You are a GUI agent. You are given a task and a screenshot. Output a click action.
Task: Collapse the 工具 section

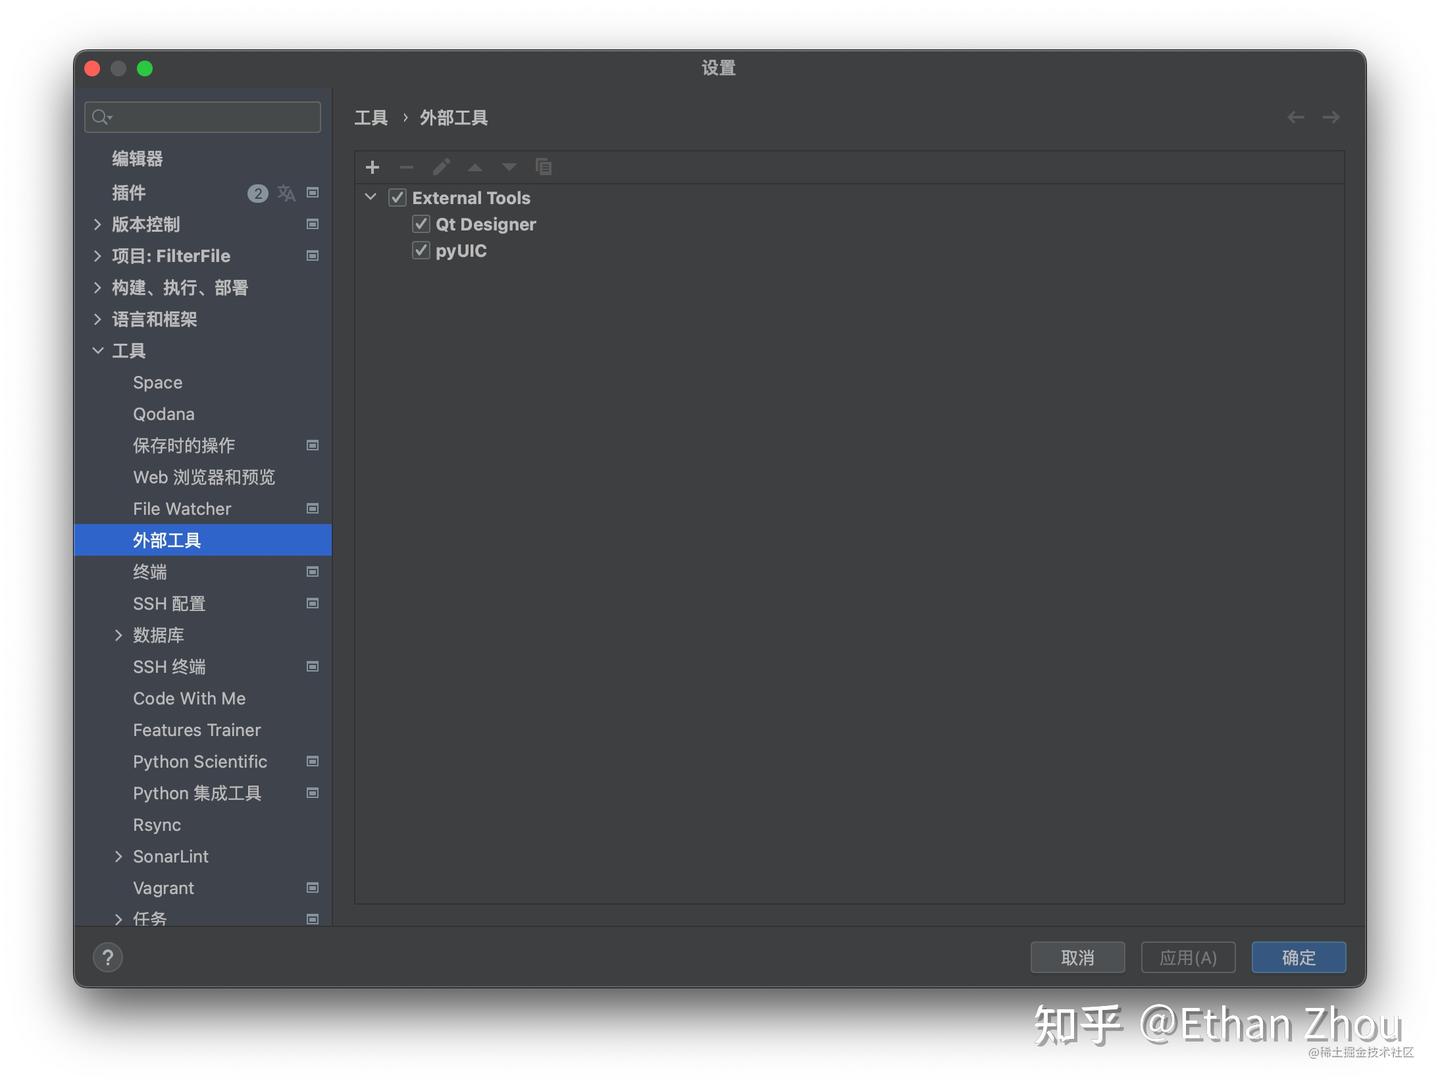97,350
